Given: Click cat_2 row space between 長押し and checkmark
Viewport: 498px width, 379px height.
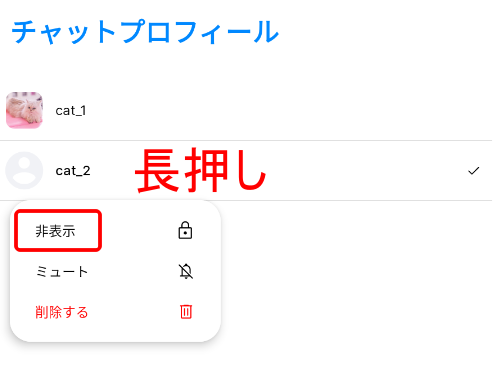Looking at the screenshot, I should tap(367, 171).
